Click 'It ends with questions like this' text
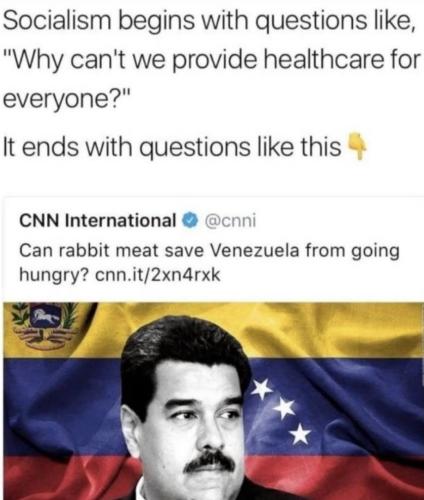This screenshot has width=424, height=500. click(x=172, y=147)
